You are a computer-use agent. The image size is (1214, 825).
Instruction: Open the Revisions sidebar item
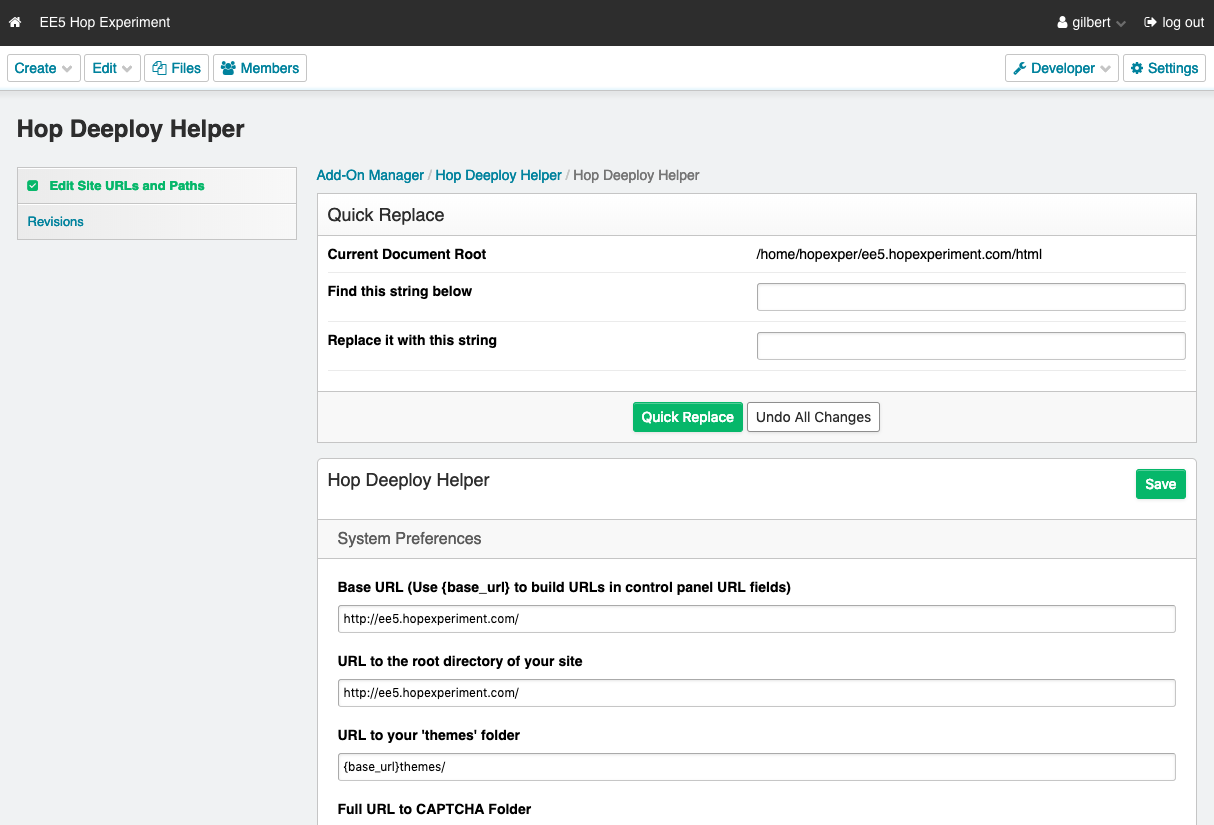pos(157,222)
